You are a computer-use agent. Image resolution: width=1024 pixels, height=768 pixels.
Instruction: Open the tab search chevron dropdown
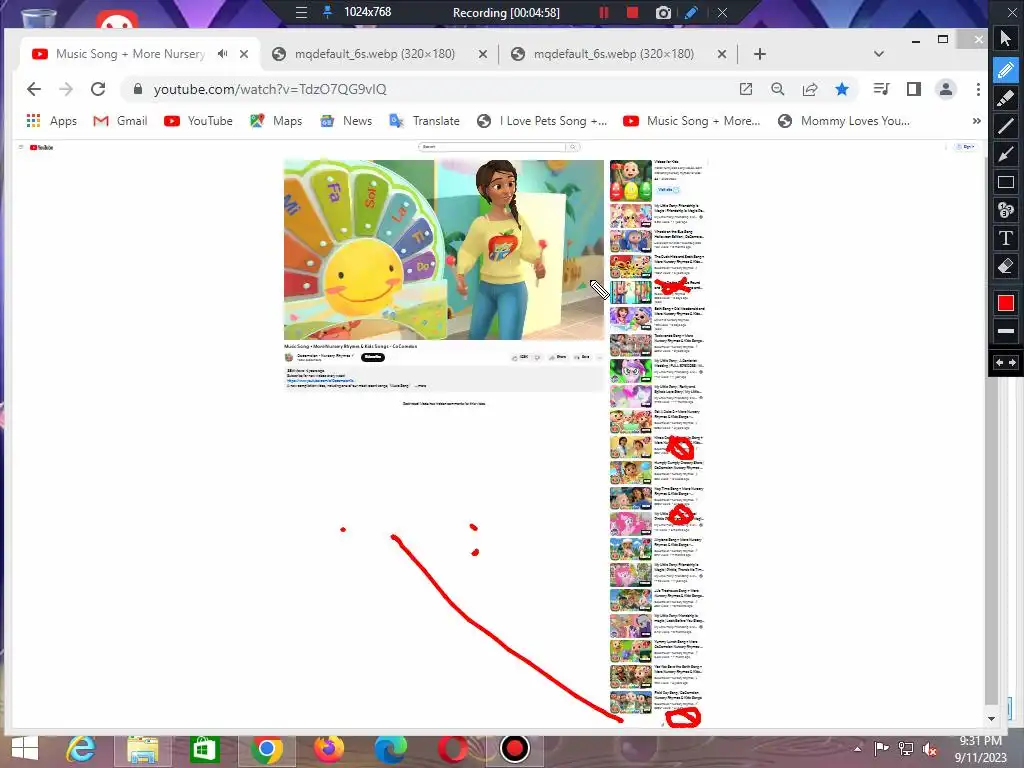(879, 54)
